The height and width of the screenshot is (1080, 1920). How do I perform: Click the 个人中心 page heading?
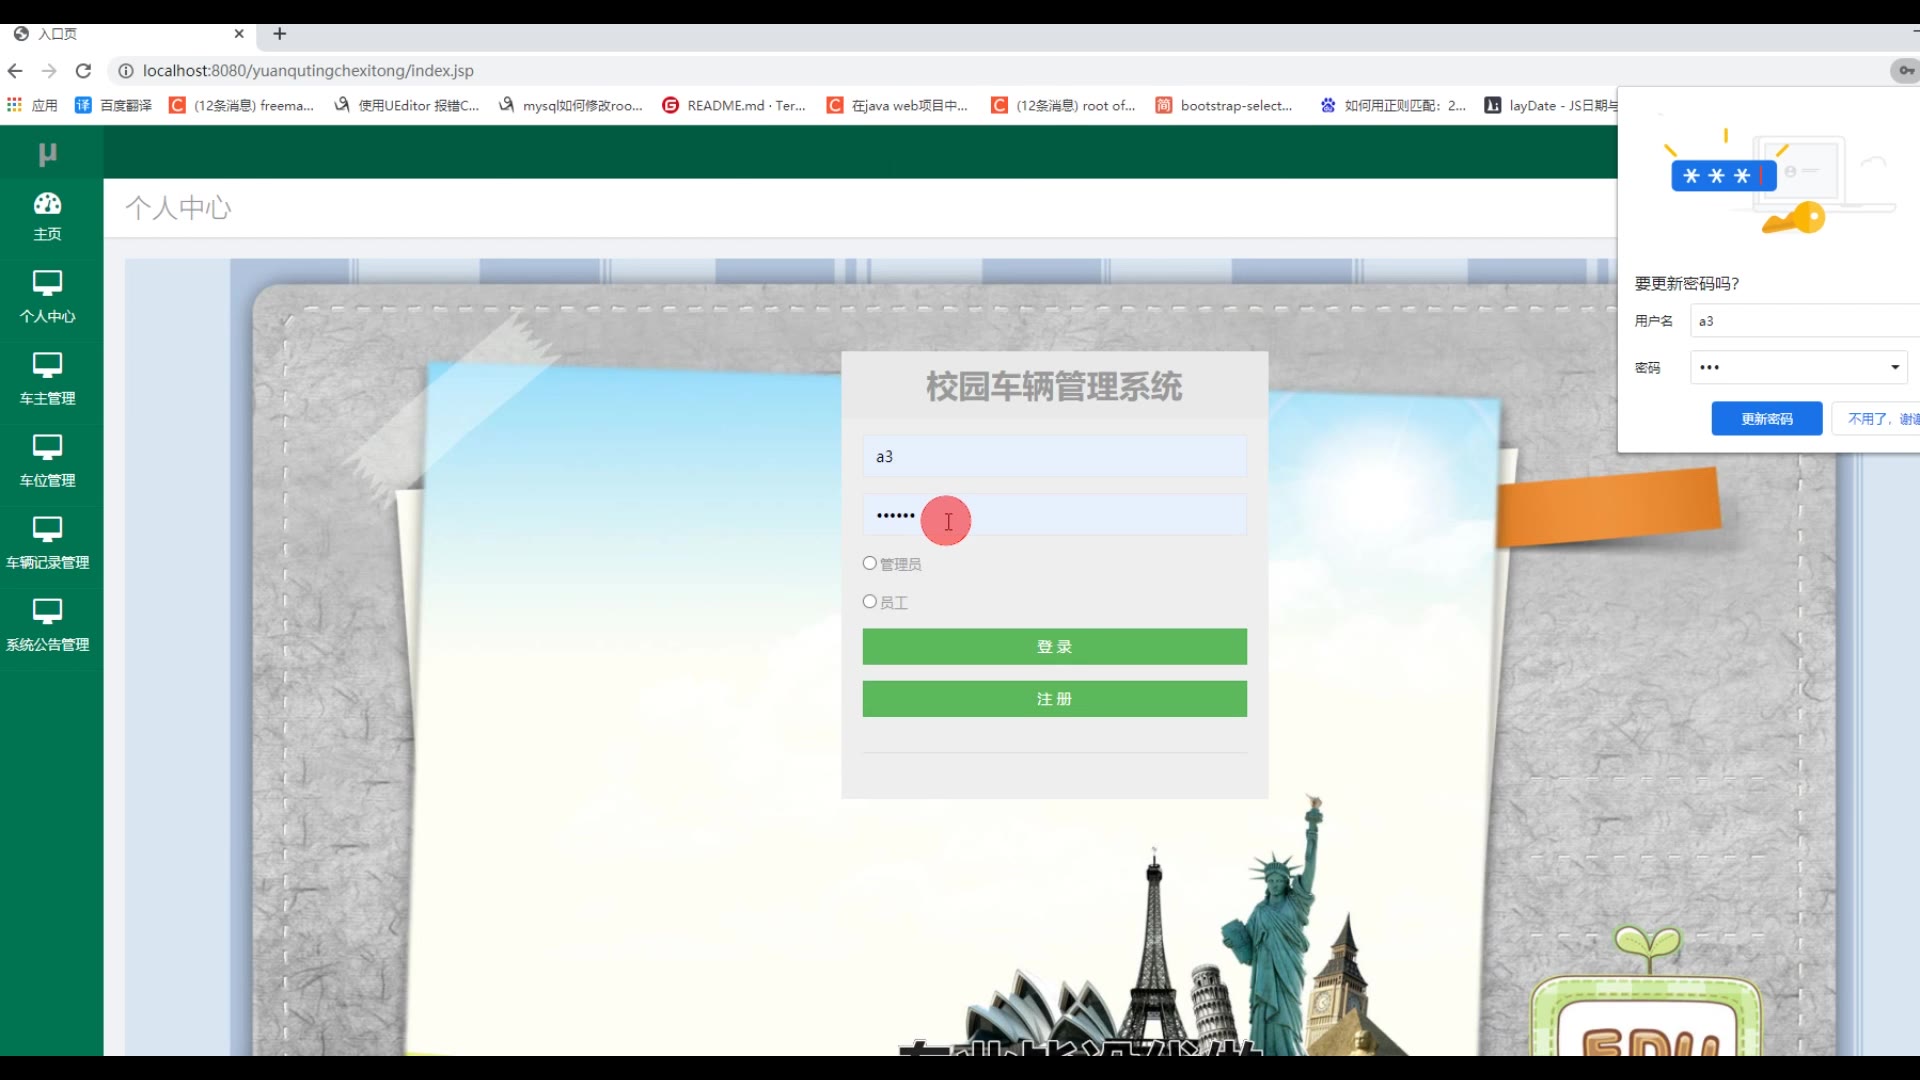[x=178, y=207]
